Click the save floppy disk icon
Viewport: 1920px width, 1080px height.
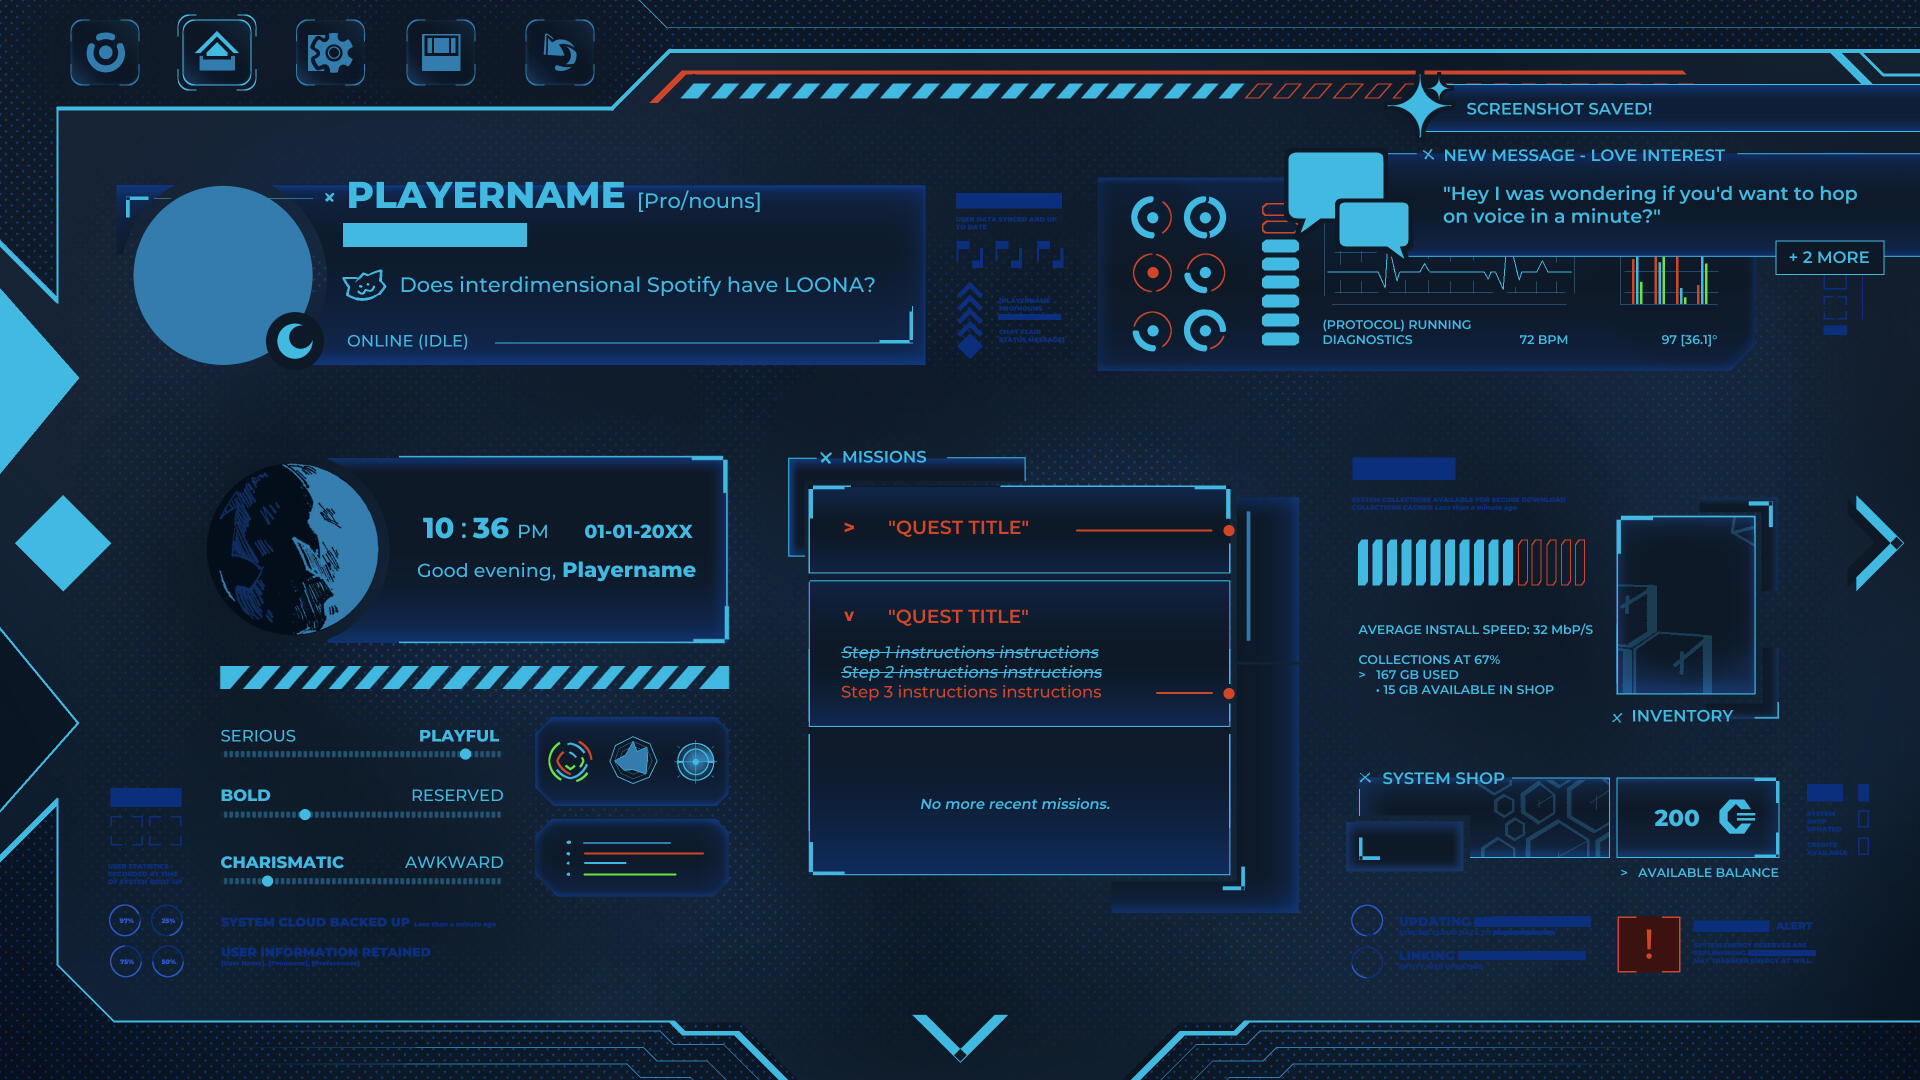click(441, 52)
